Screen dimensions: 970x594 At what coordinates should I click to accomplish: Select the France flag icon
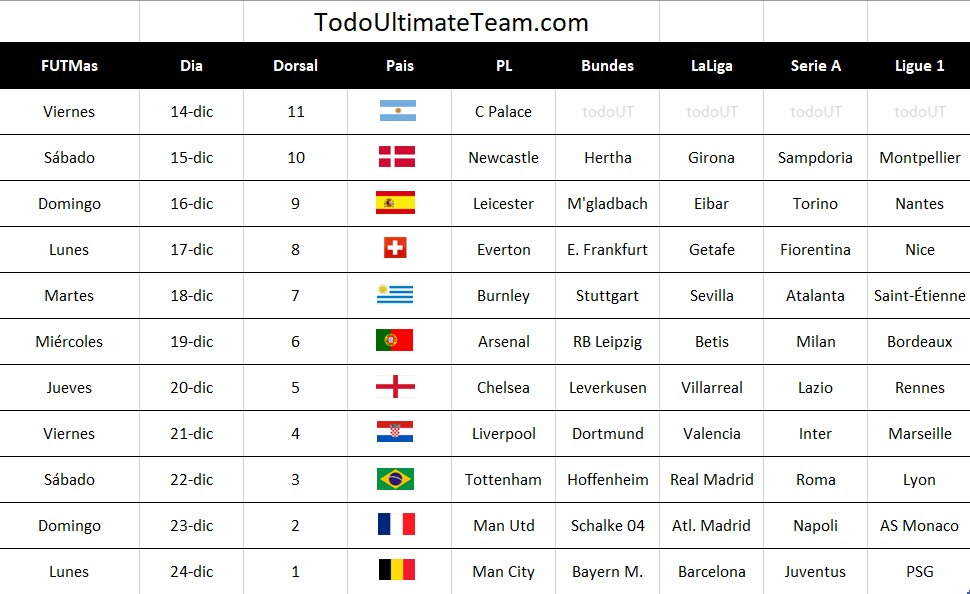pyautogui.click(x=397, y=524)
